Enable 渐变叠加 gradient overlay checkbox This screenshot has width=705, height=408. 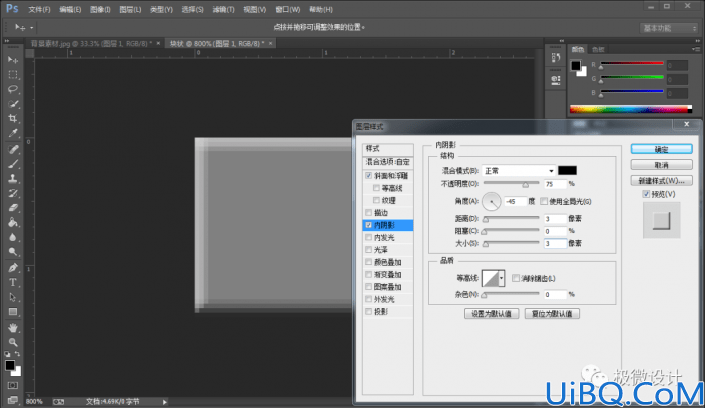(x=369, y=274)
